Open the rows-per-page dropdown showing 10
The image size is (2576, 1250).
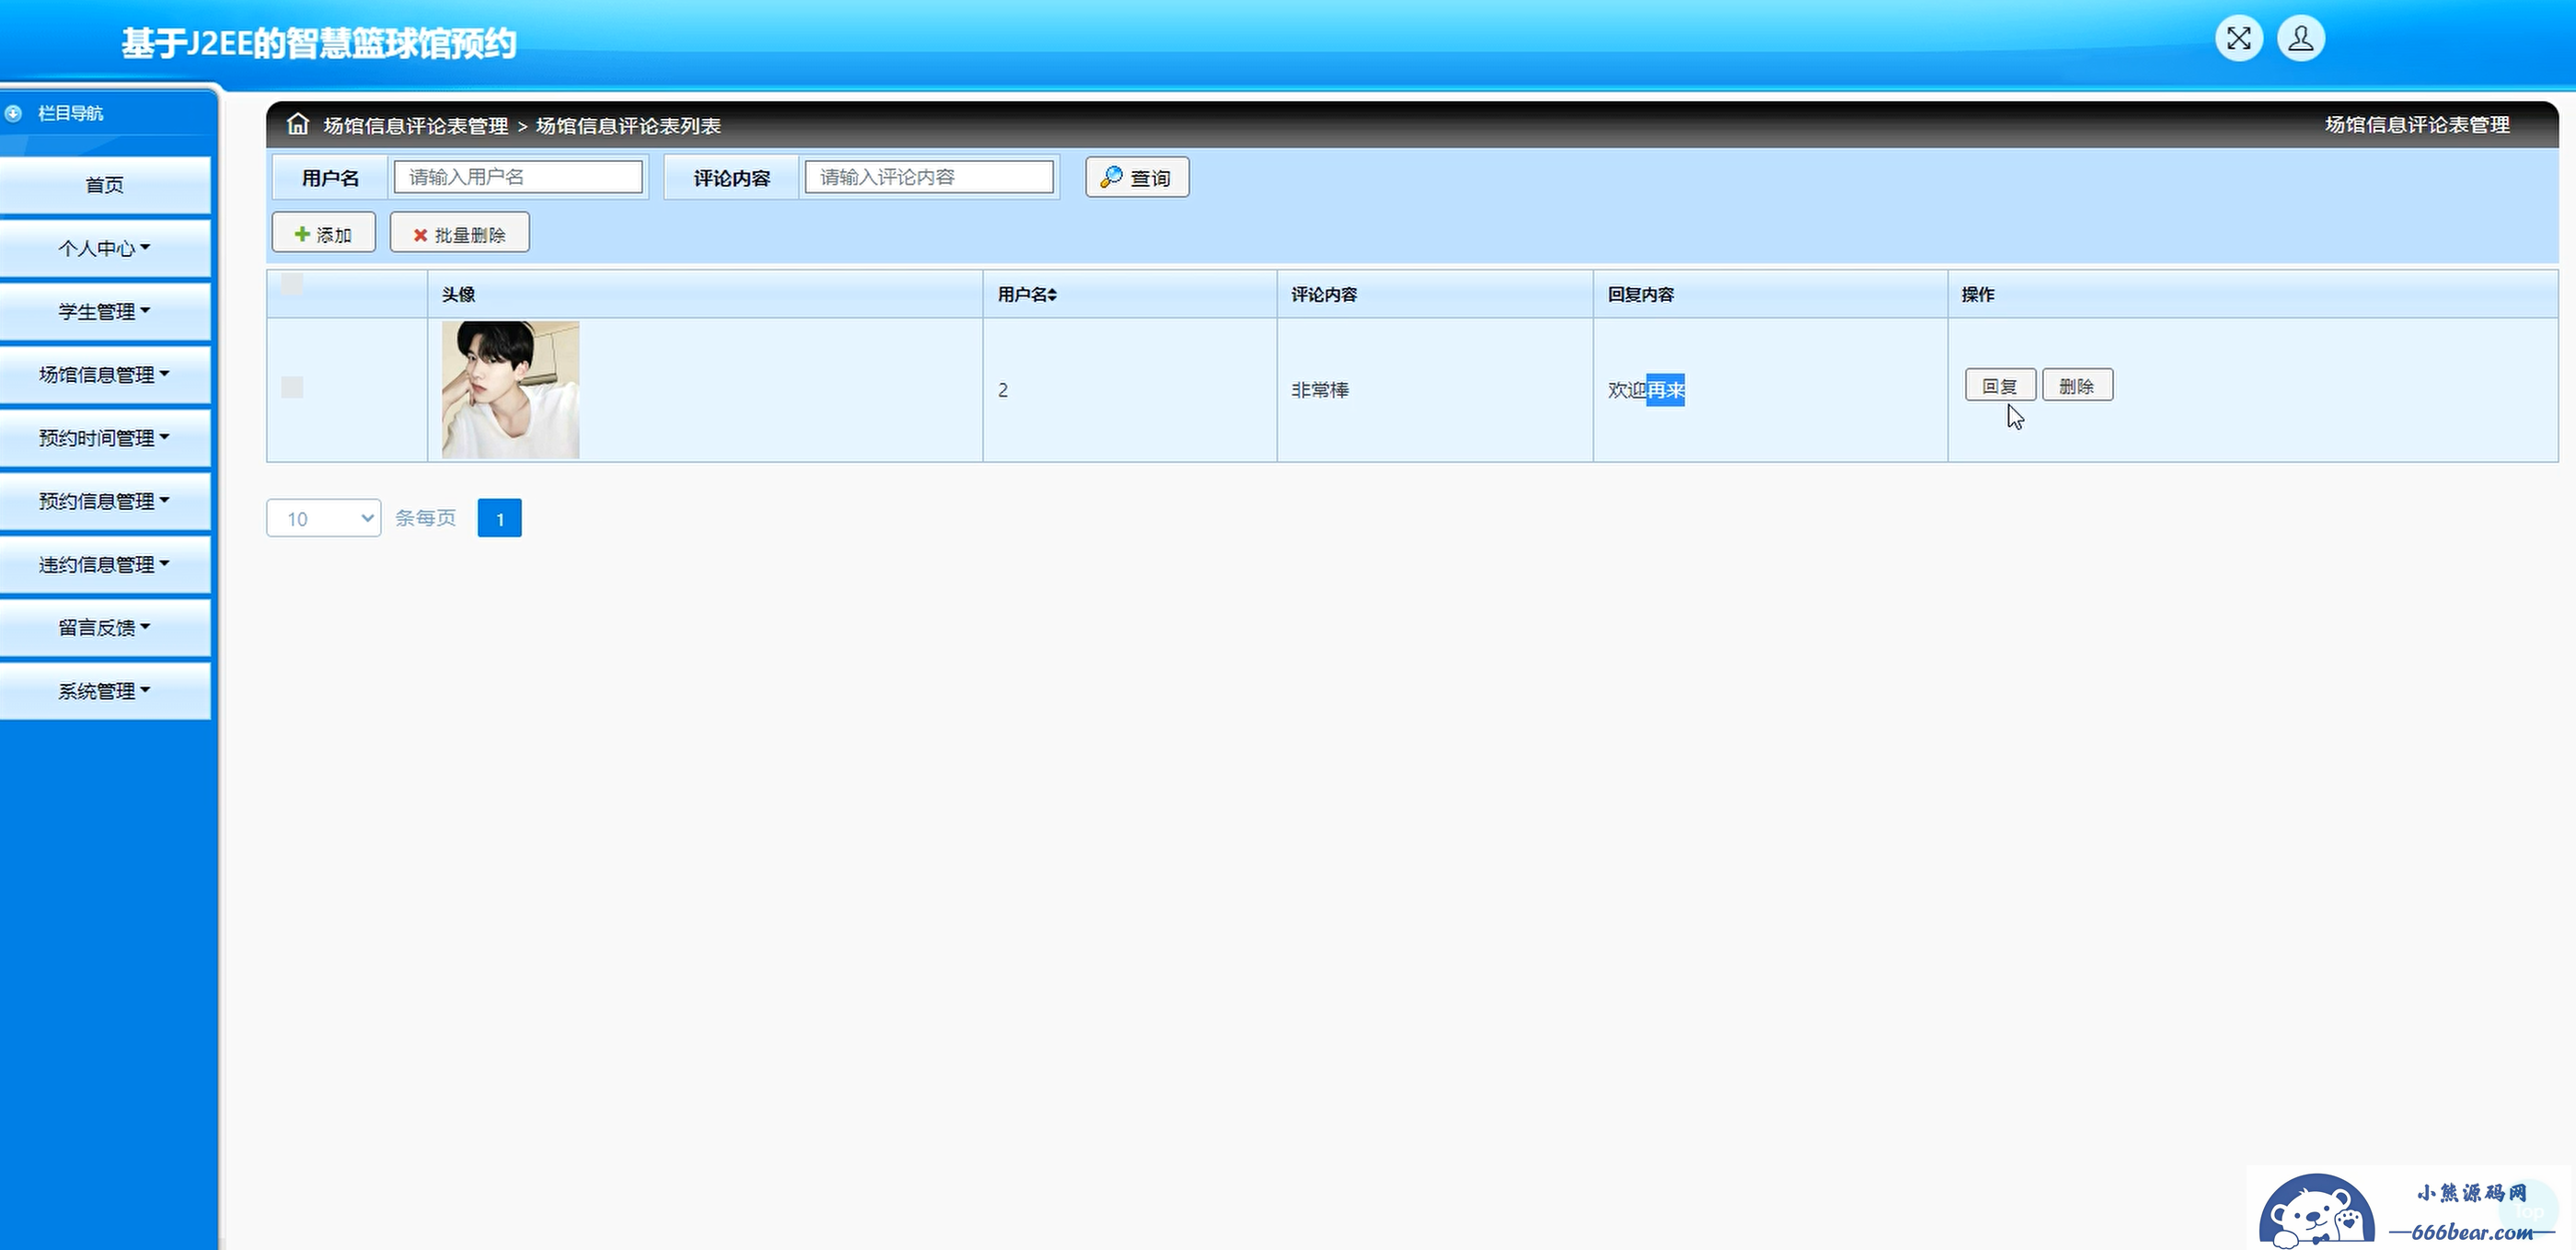324,518
